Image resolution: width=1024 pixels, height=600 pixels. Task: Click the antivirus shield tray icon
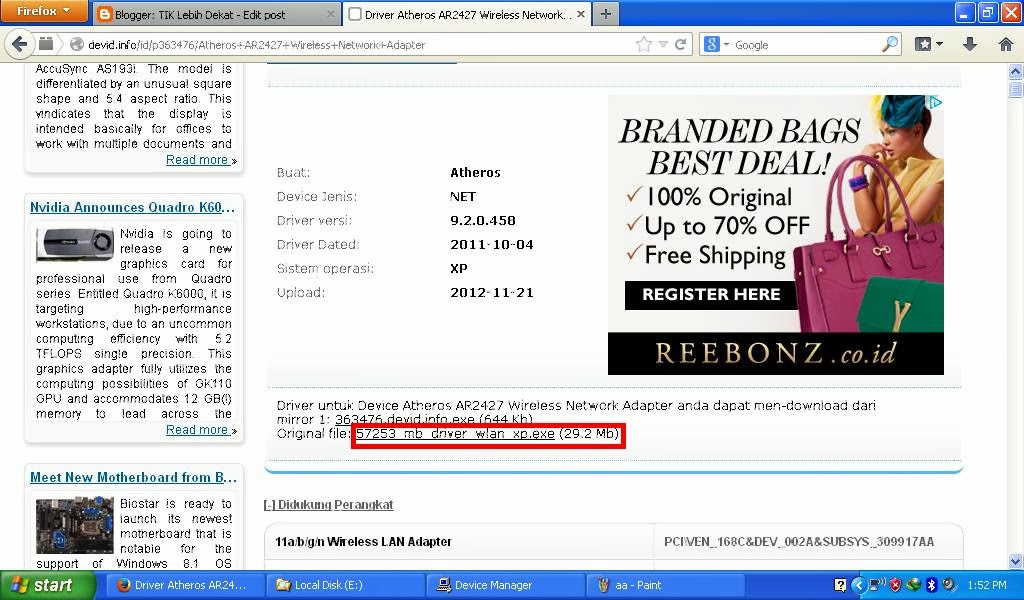[x=893, y=583]
